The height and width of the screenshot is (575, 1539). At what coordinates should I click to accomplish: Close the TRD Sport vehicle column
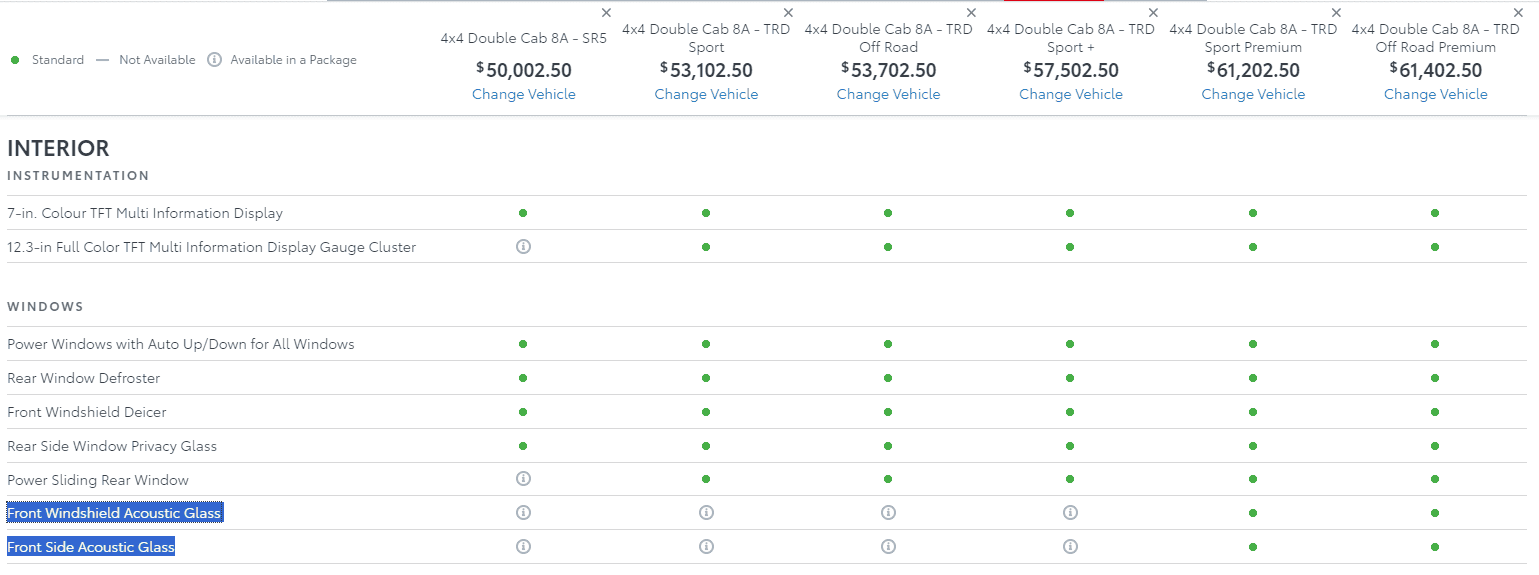[788, 13]
